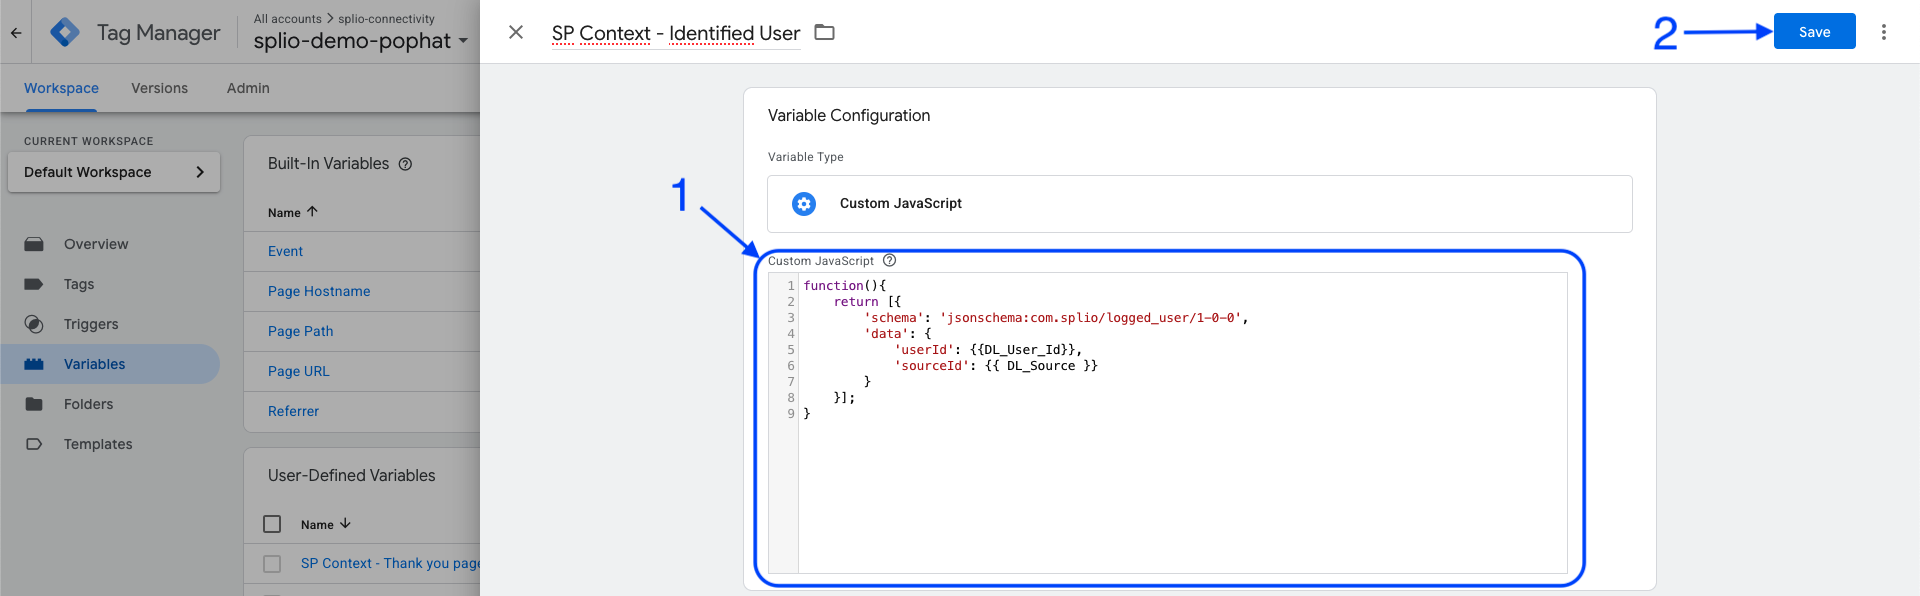Open the Page Path built-in variable
The image size is (1920, 596).
[x=301, y=331]
